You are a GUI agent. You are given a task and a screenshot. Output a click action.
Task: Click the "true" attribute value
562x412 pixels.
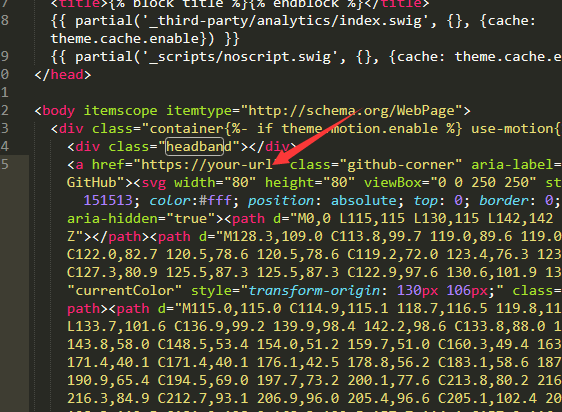[x=191, y=218]
